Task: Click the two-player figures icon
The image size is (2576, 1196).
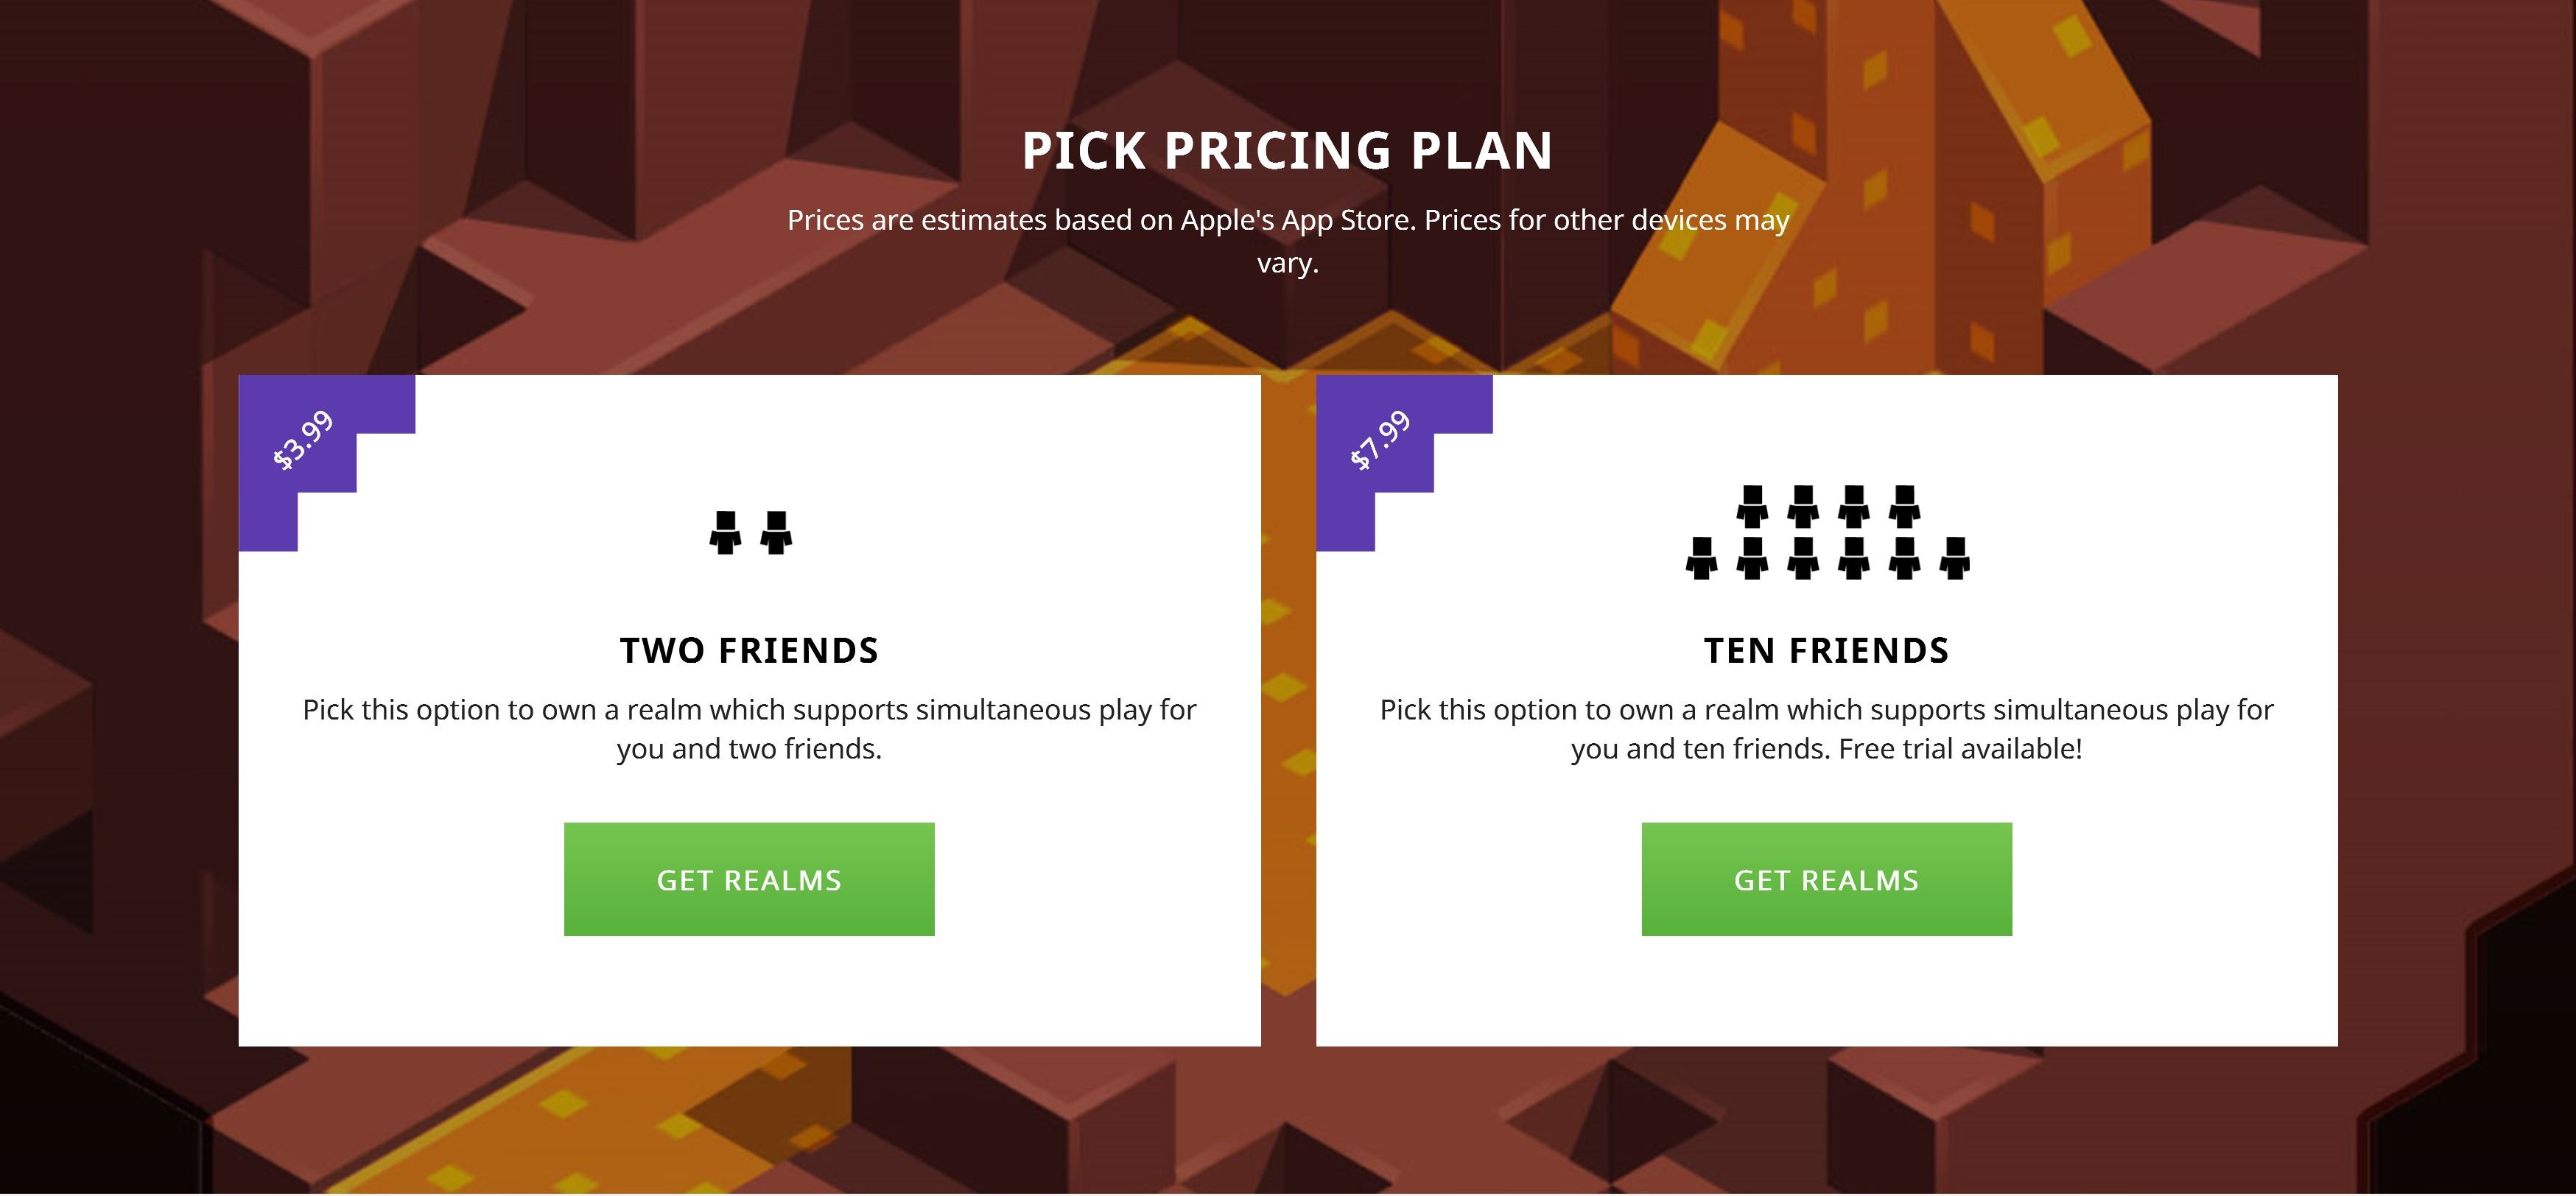Action: click(x=750, y=533)
